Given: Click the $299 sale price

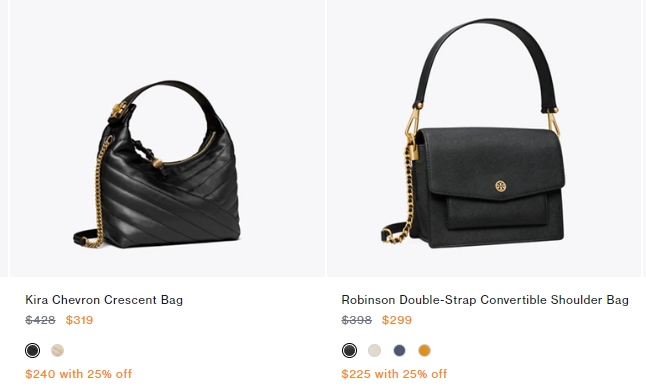Looking at the screenshot, I should (397, 320).
